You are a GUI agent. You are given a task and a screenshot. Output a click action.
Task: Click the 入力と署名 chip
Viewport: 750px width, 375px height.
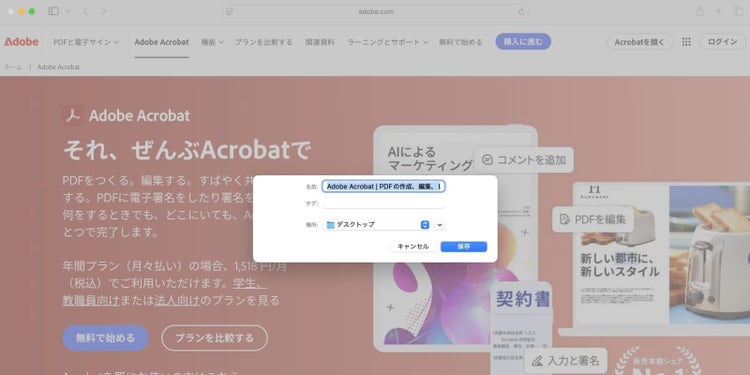point(565,360)
